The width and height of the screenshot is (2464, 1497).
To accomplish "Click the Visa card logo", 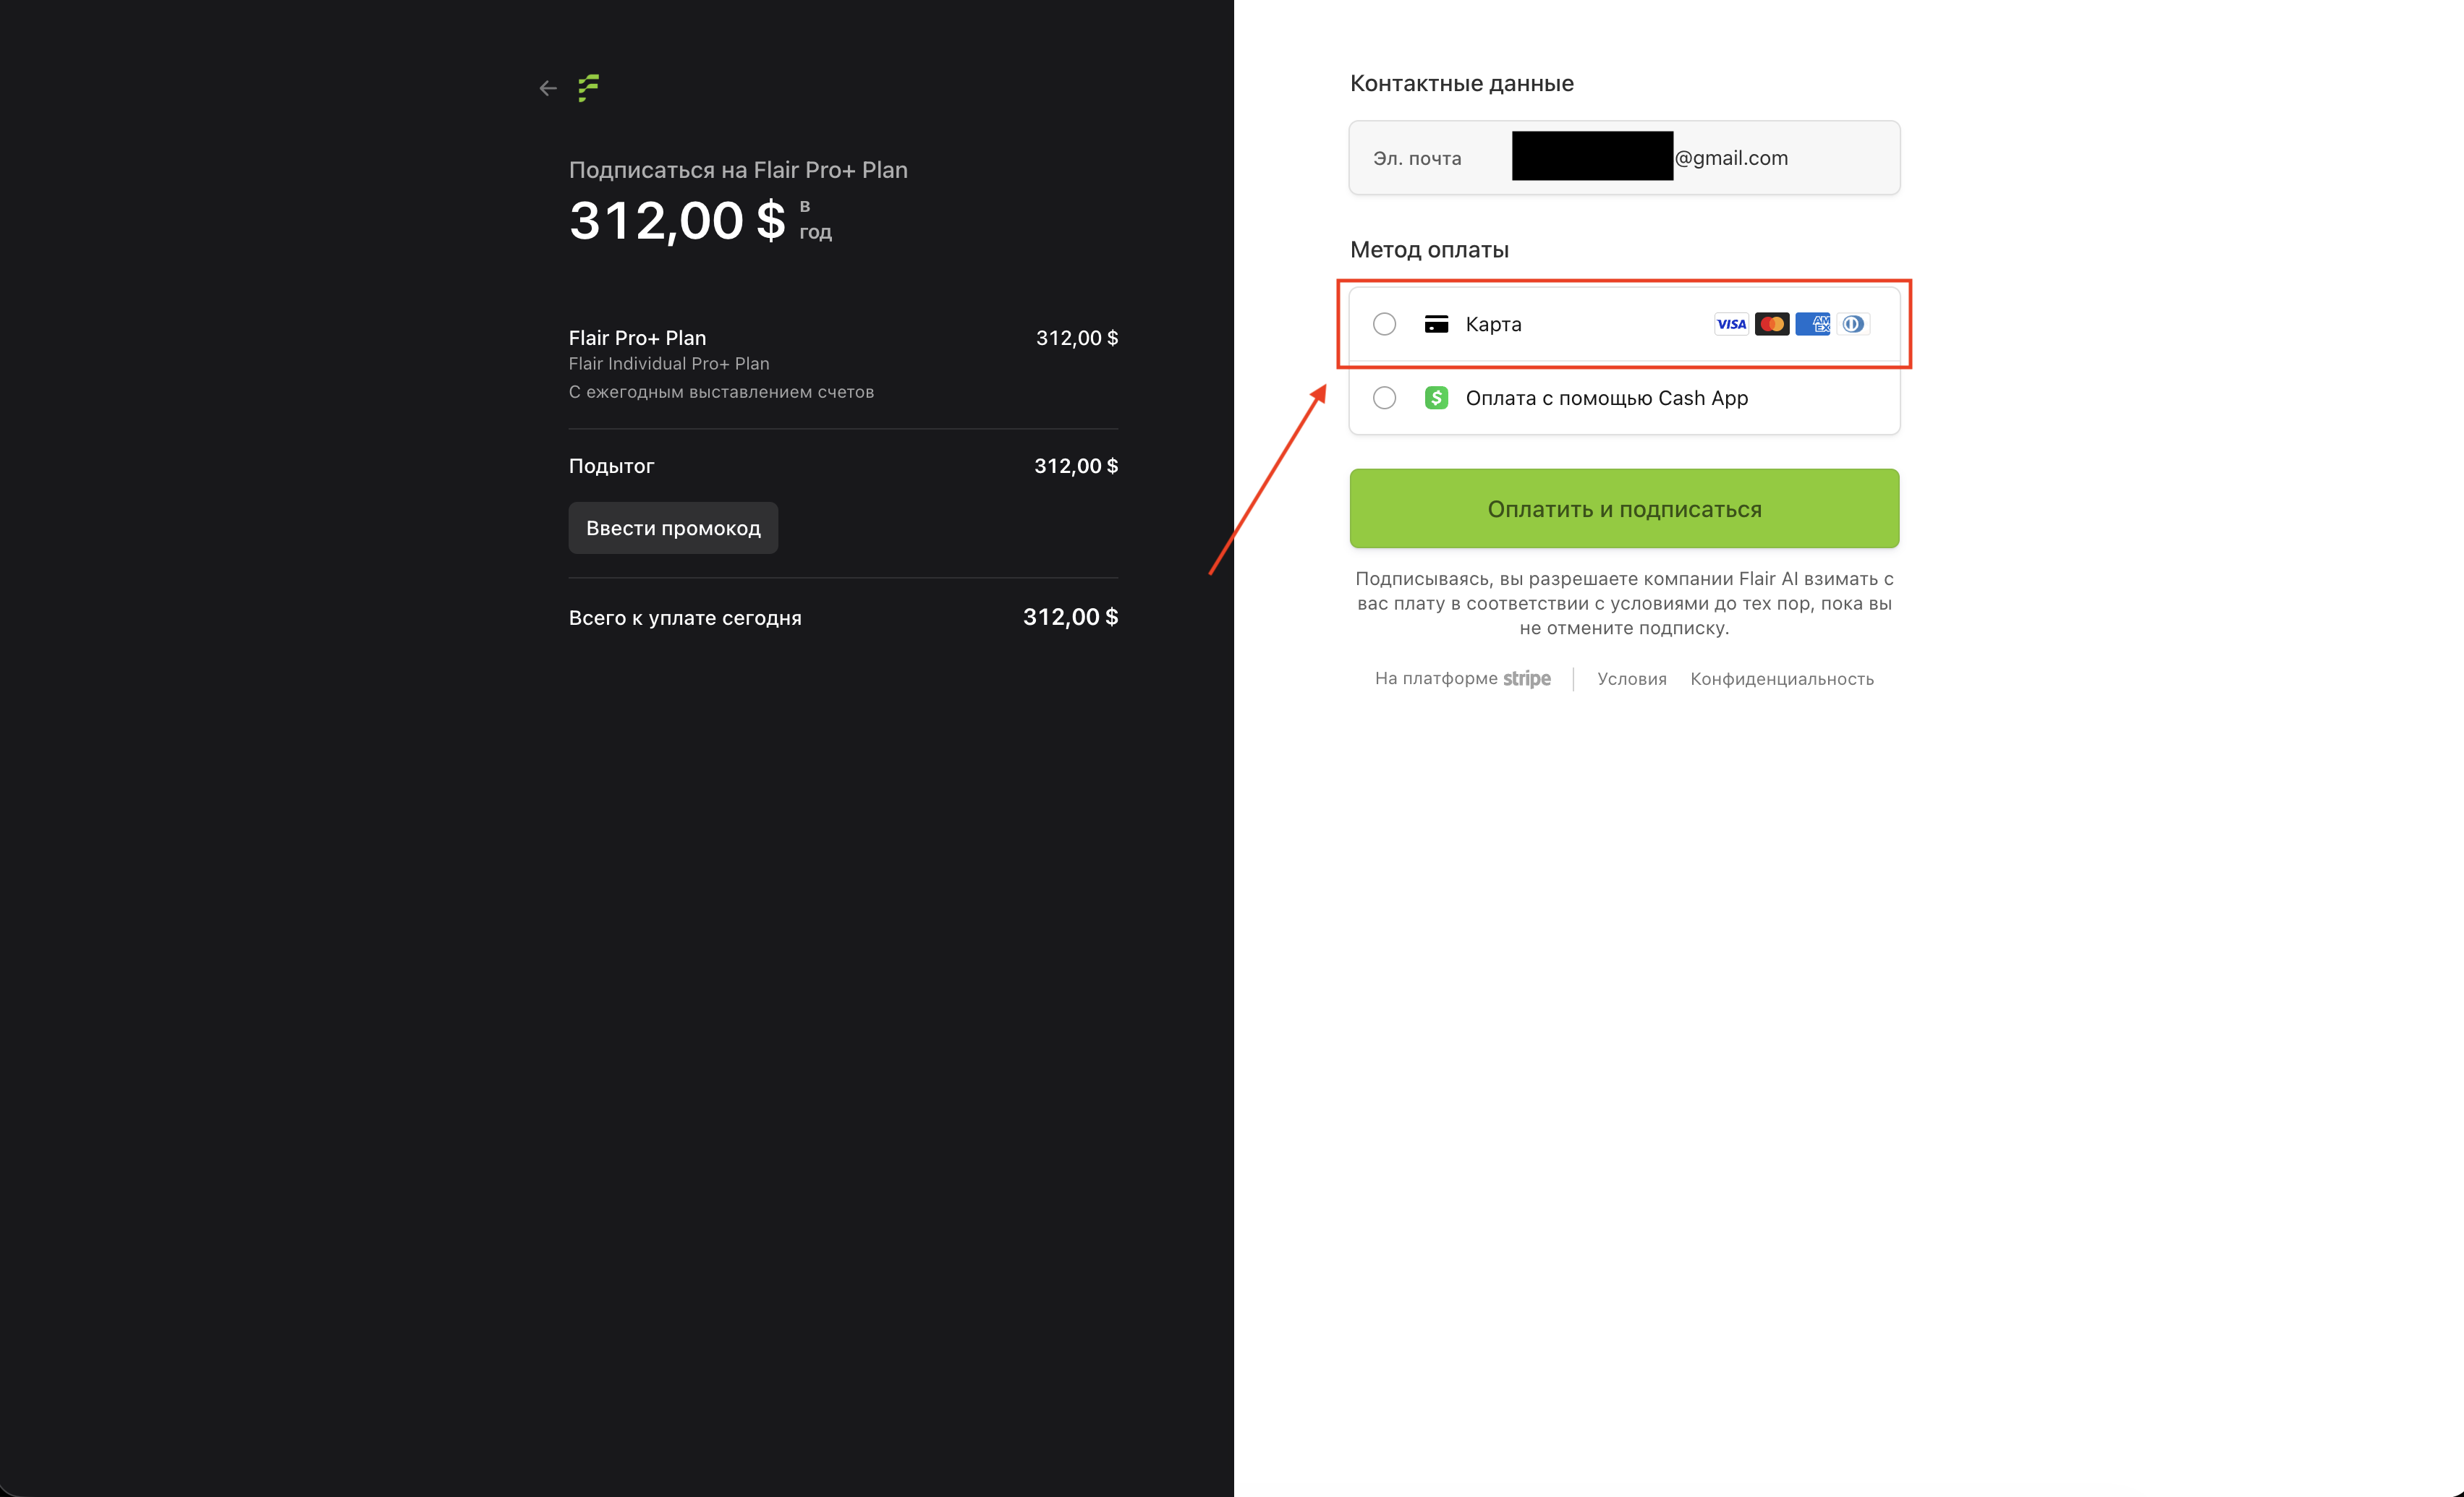I will [1730, 324].
